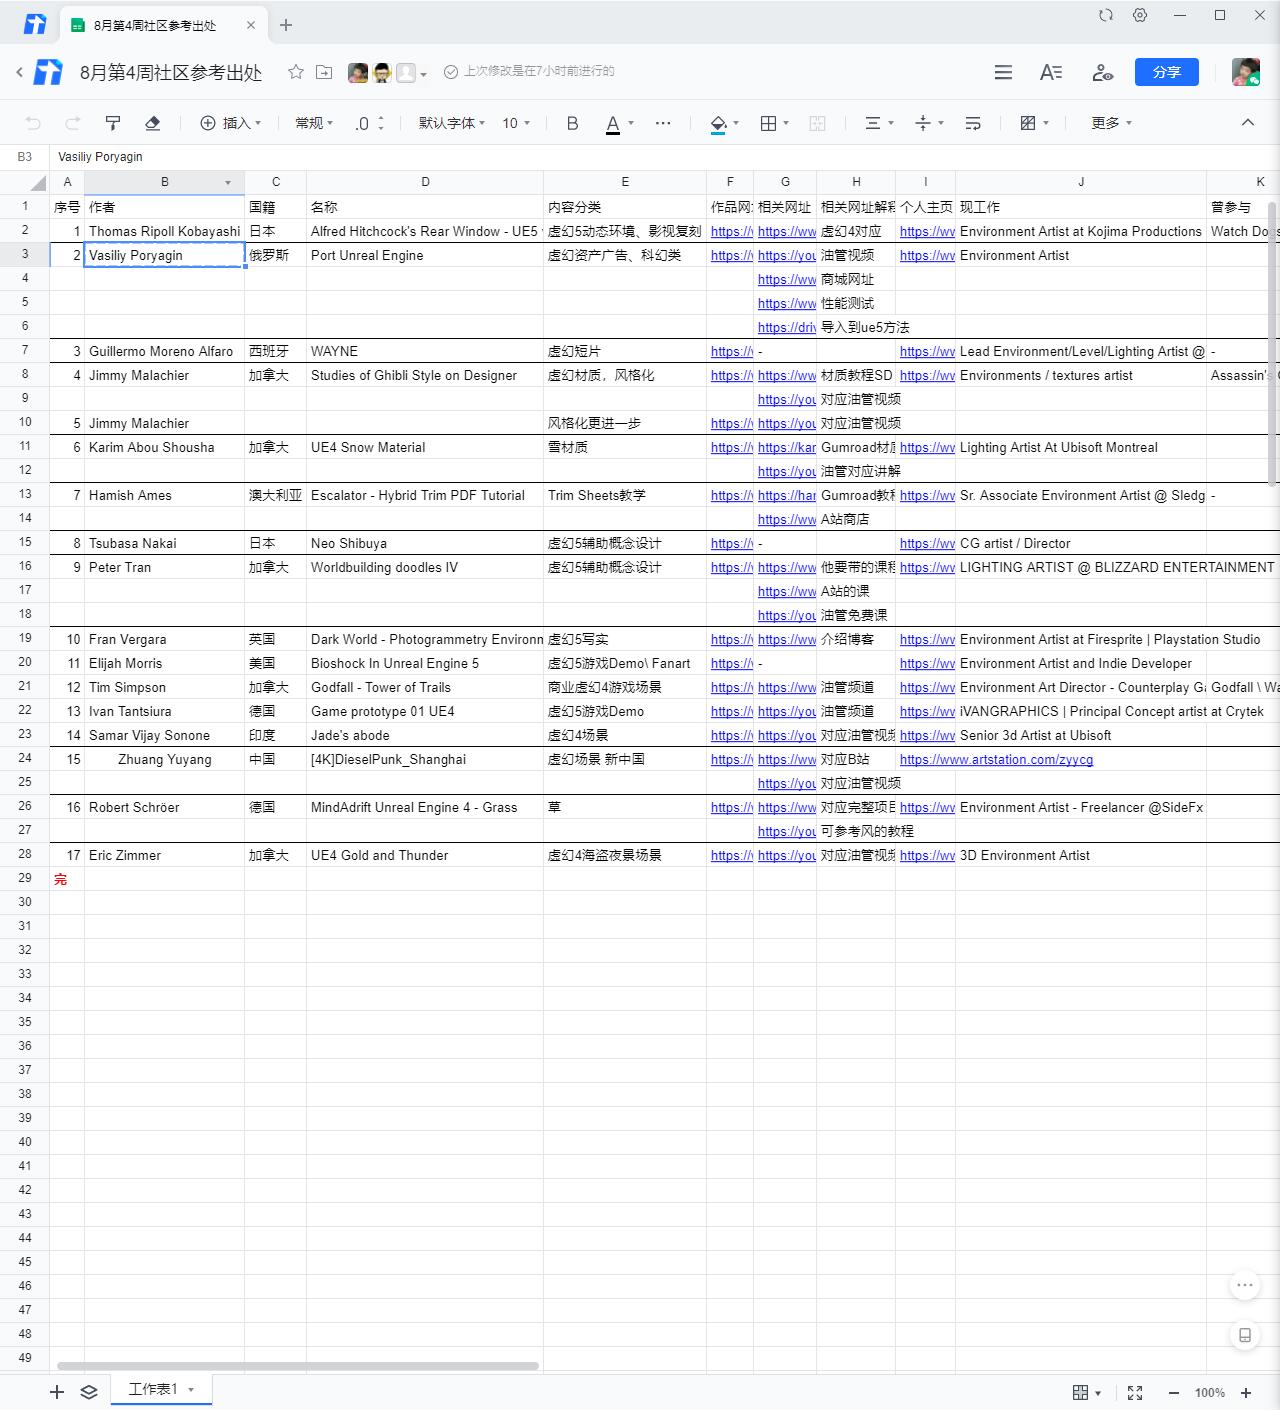Click the undo arrow icon

click(x=33, y=123)
